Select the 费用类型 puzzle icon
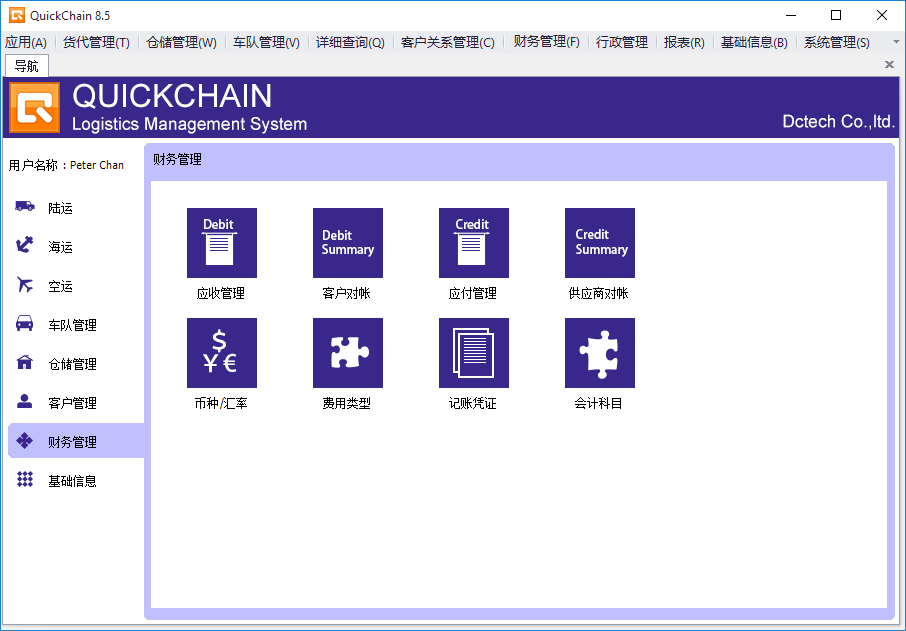Screen dimensions: 906x631 [x=347, y=353]
